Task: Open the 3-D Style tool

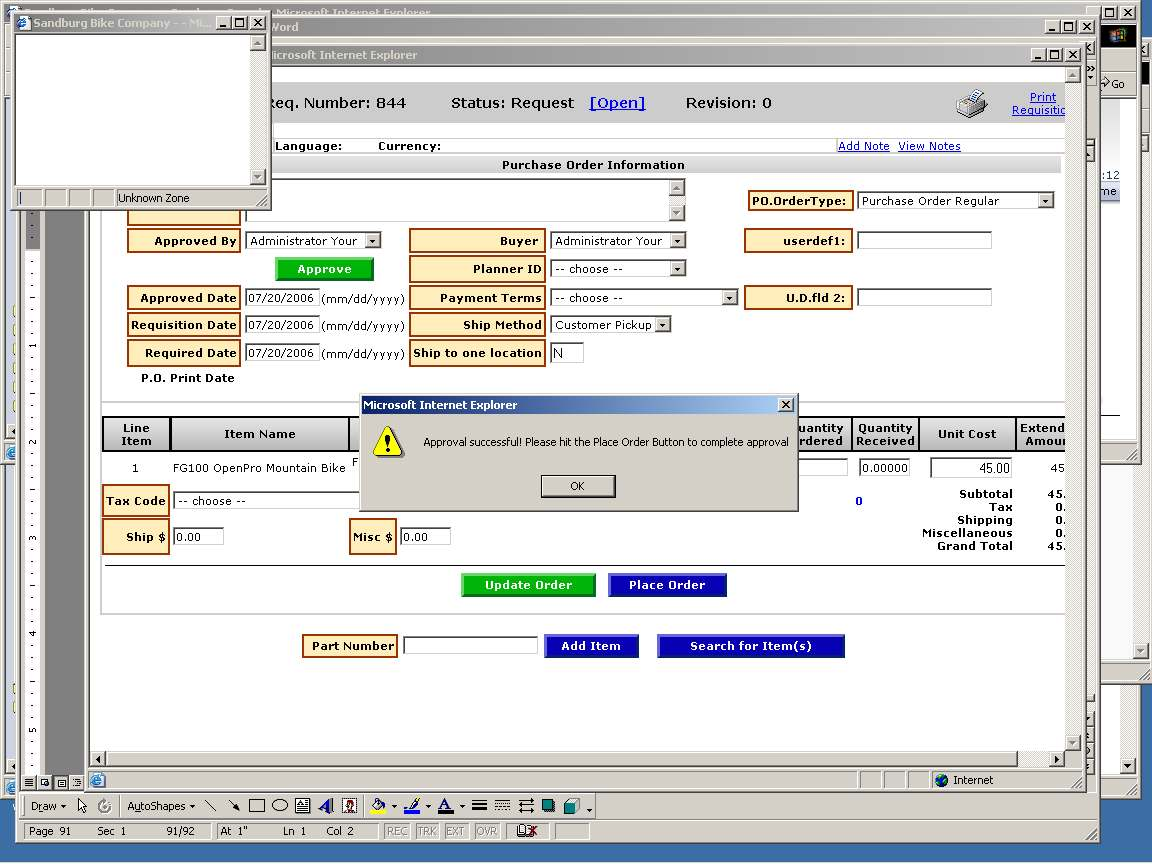Action: (x=570, y=806)
